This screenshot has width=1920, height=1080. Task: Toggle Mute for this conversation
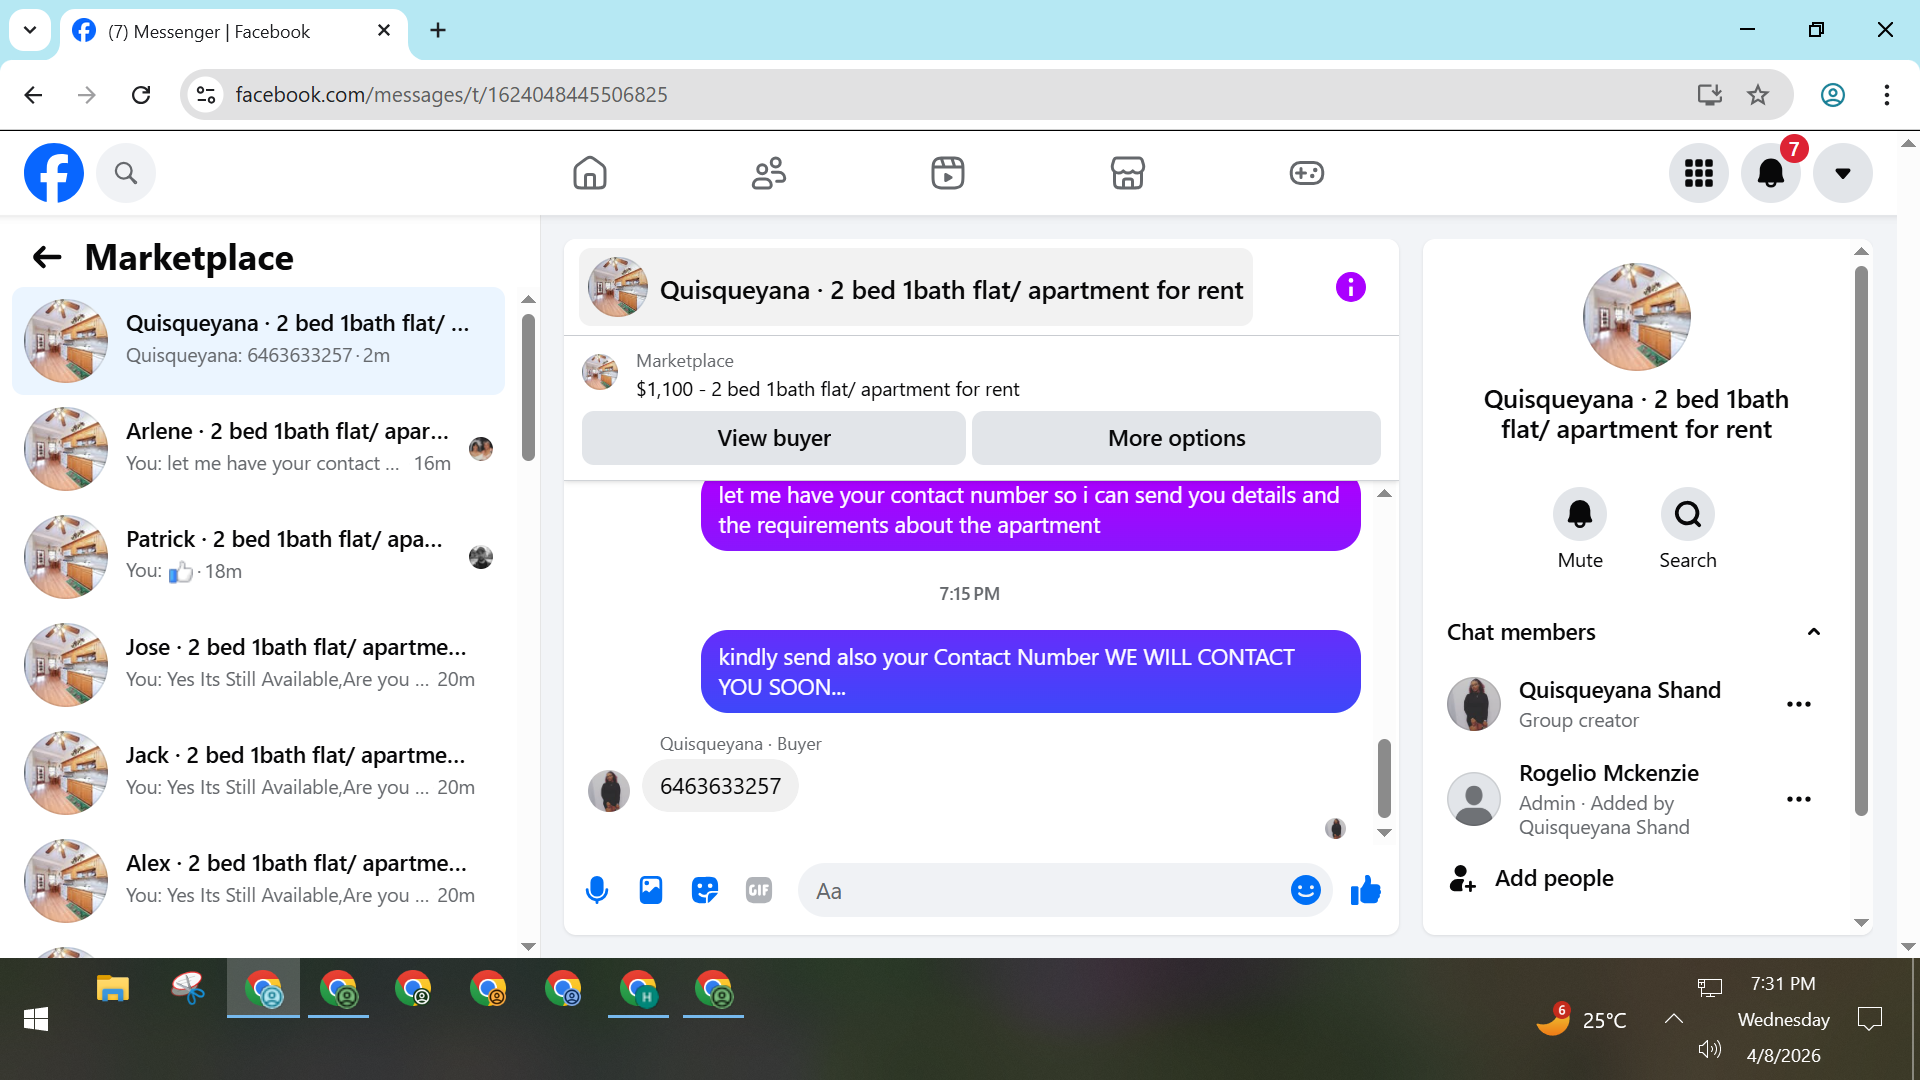[x=1580, y=514]
